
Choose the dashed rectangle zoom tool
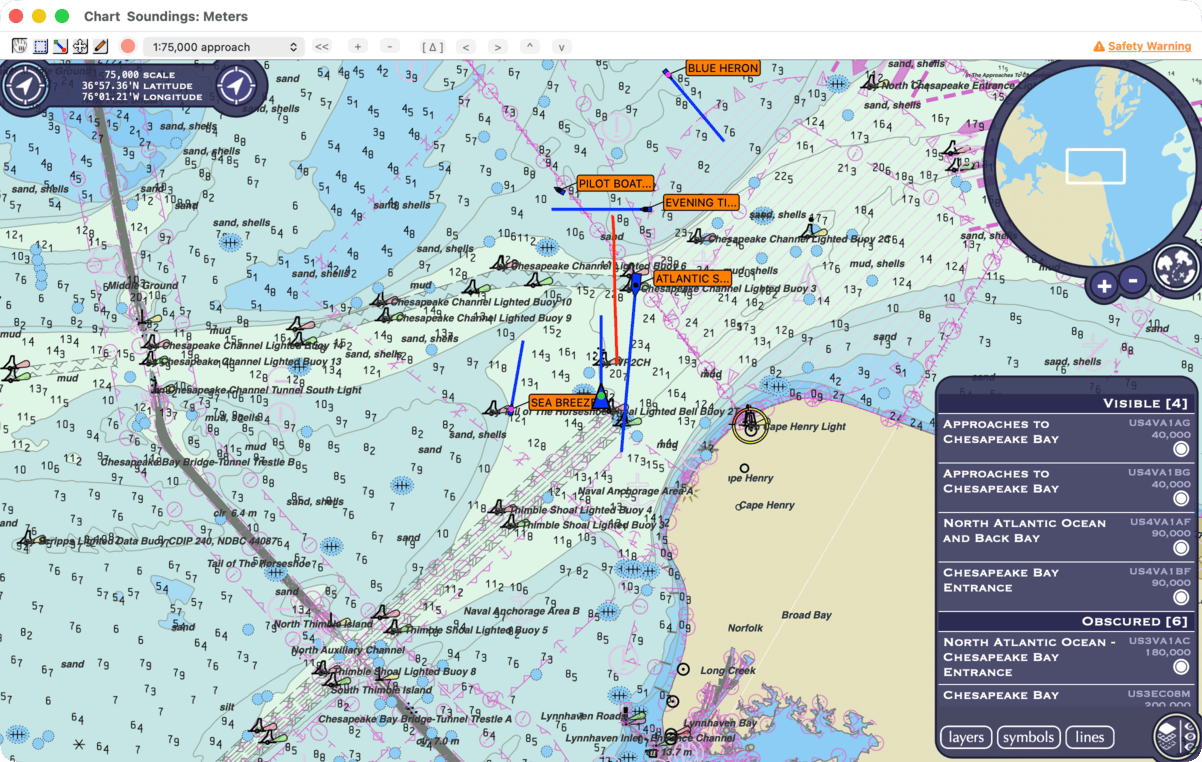tap(40, 46)
